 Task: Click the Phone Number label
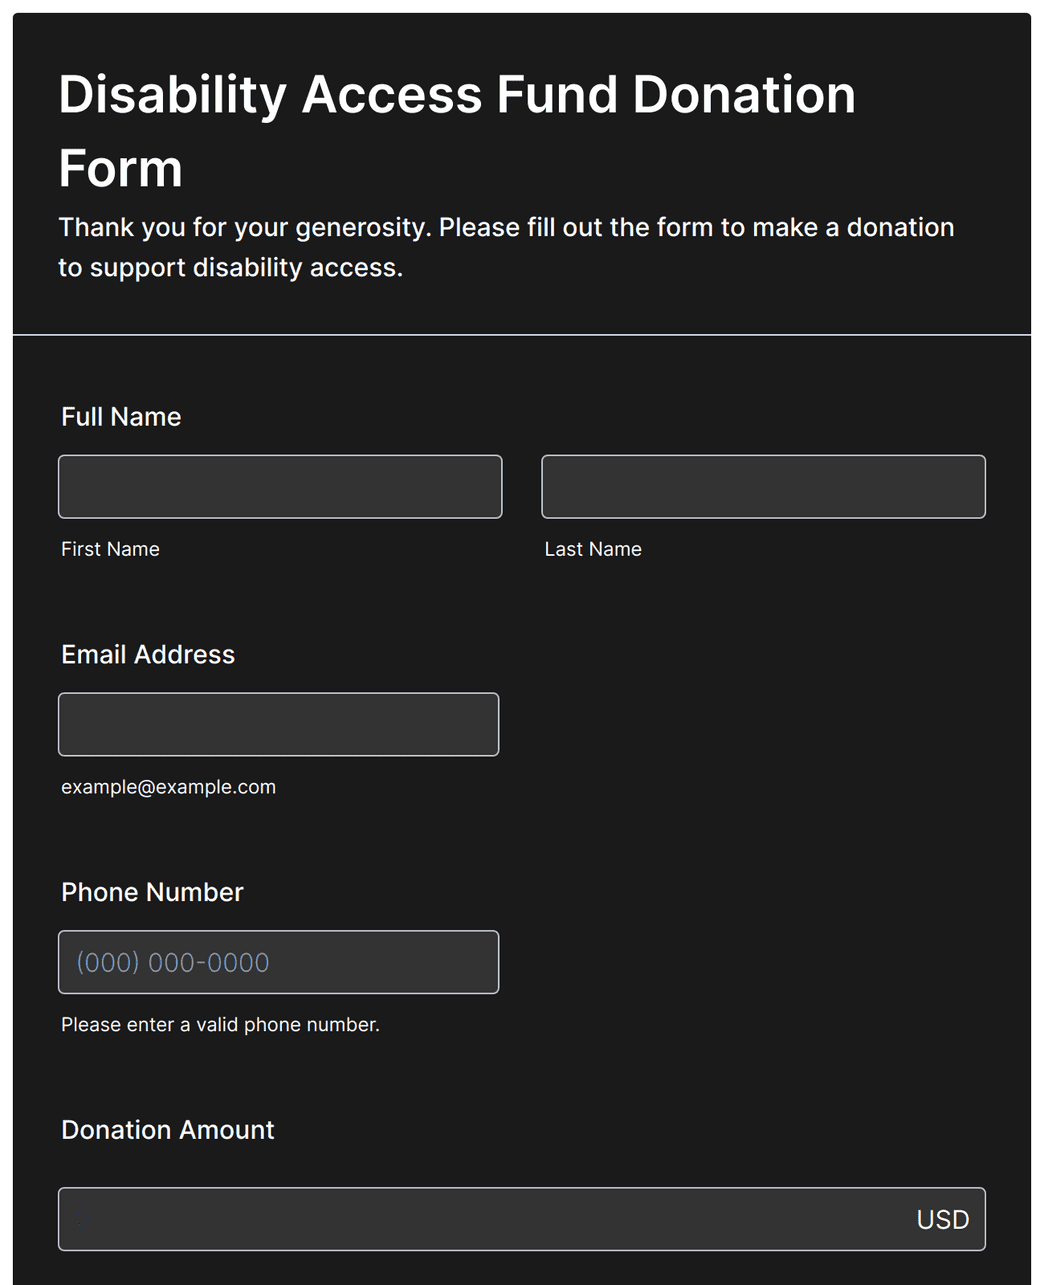point(152,892)
